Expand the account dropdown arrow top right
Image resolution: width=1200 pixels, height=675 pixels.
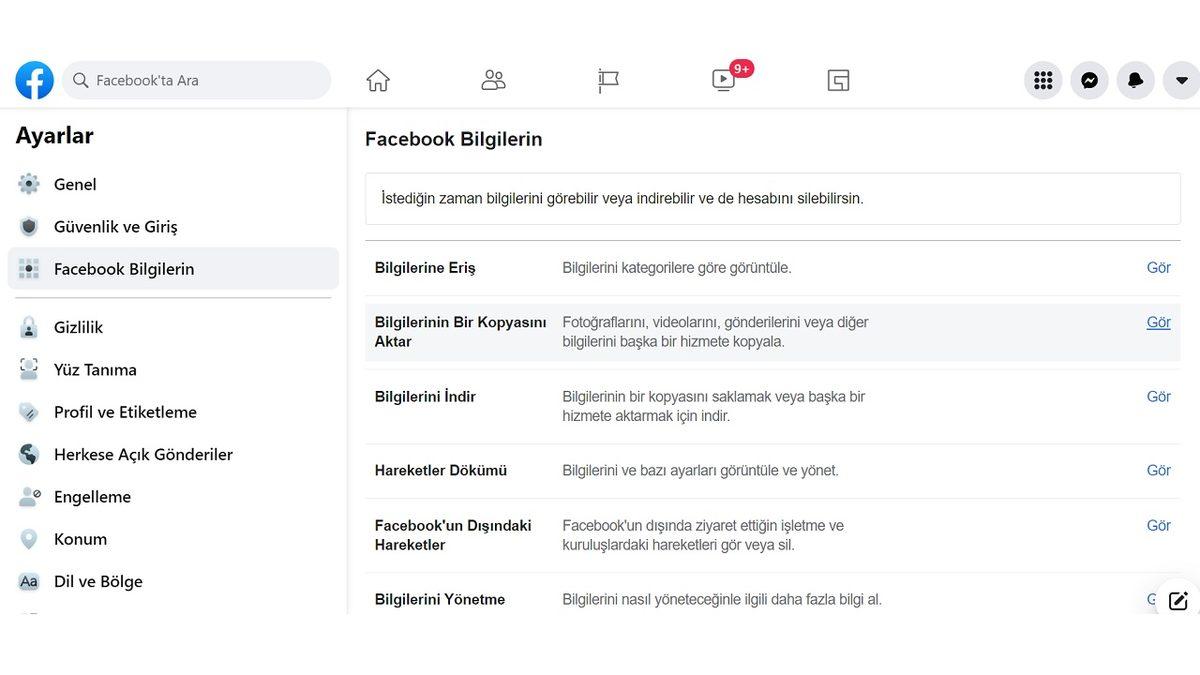pyautogui.click(x=1181, y=80)
